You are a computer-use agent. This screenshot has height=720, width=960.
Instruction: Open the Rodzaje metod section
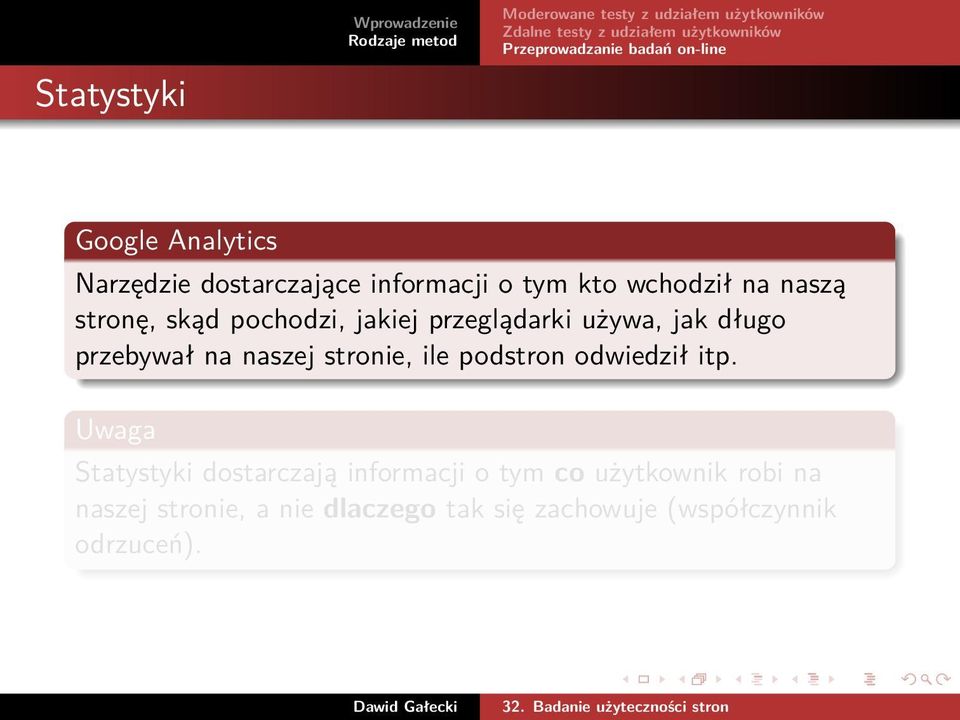[x=403, y=41]
